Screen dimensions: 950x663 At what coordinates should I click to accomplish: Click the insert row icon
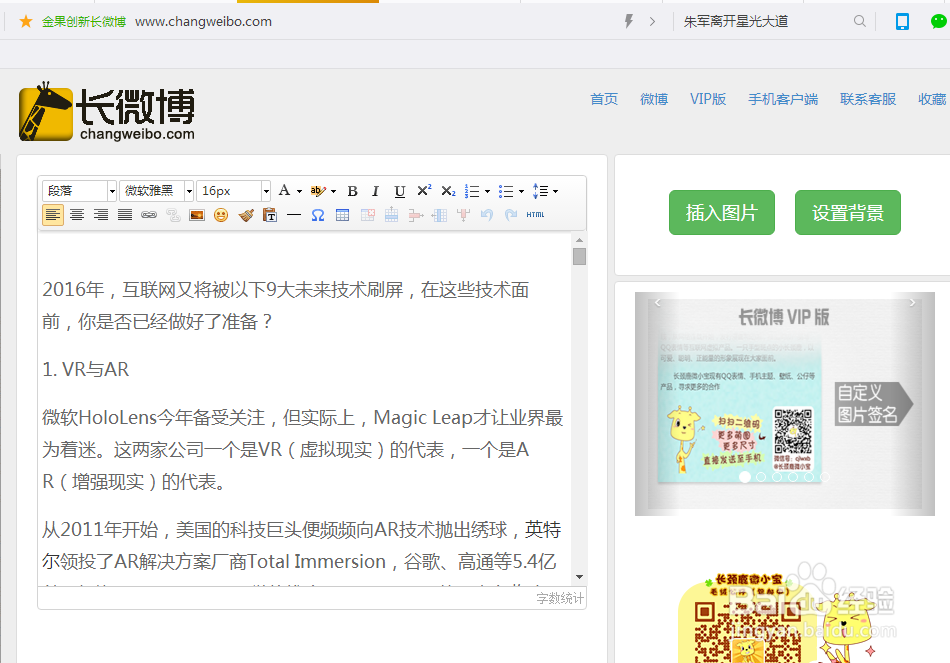coord(391,215)
